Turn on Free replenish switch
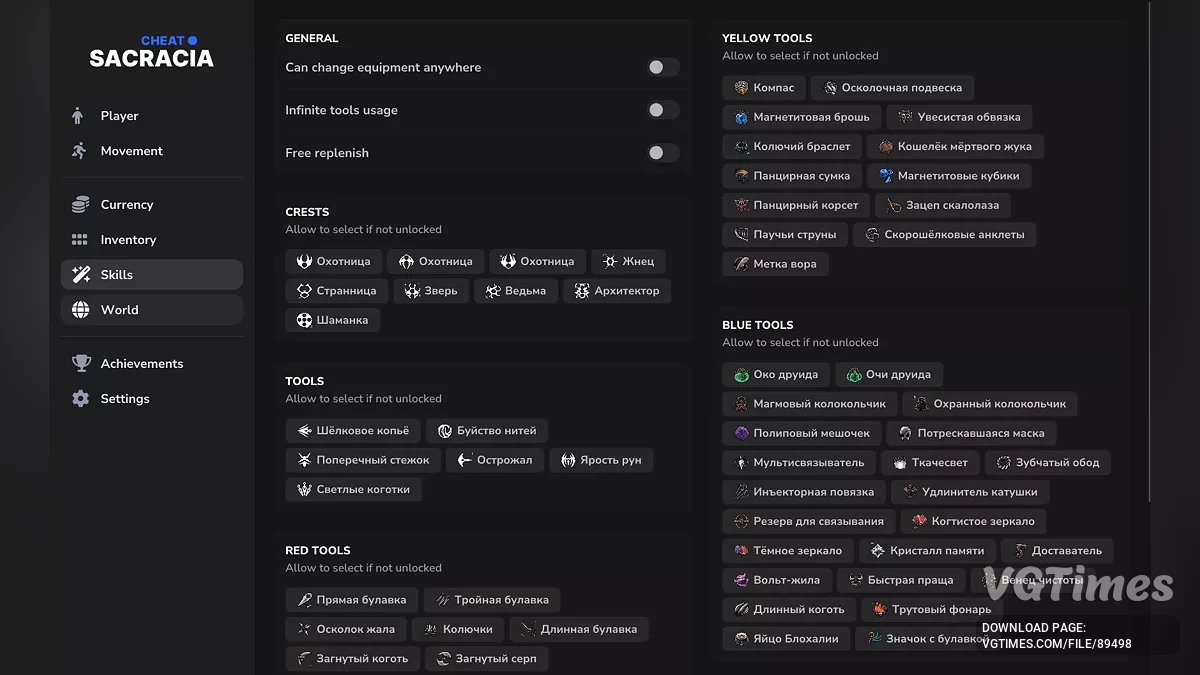1200x675 pixels. (x=663, y=153)
